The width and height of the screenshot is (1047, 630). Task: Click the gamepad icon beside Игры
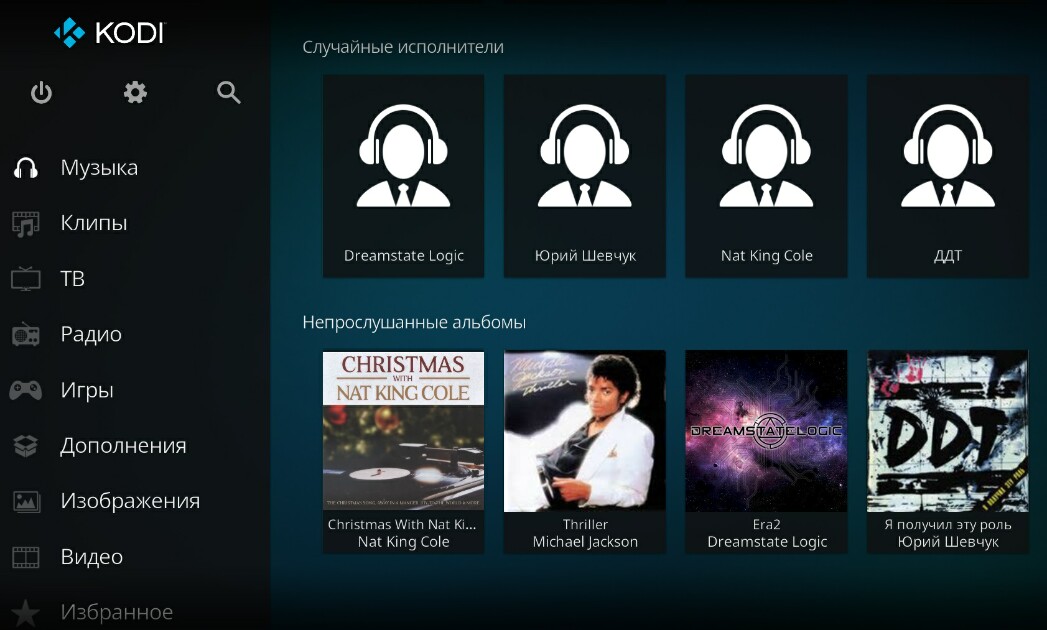click(26, 390)
